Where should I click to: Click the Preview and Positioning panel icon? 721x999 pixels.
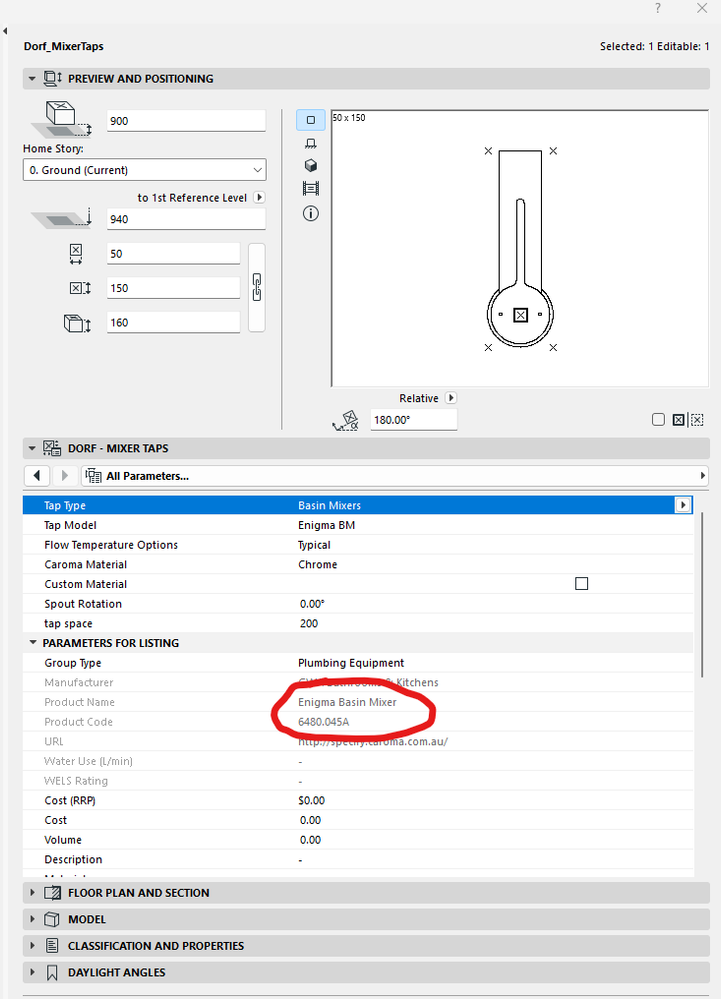point(52,78)
